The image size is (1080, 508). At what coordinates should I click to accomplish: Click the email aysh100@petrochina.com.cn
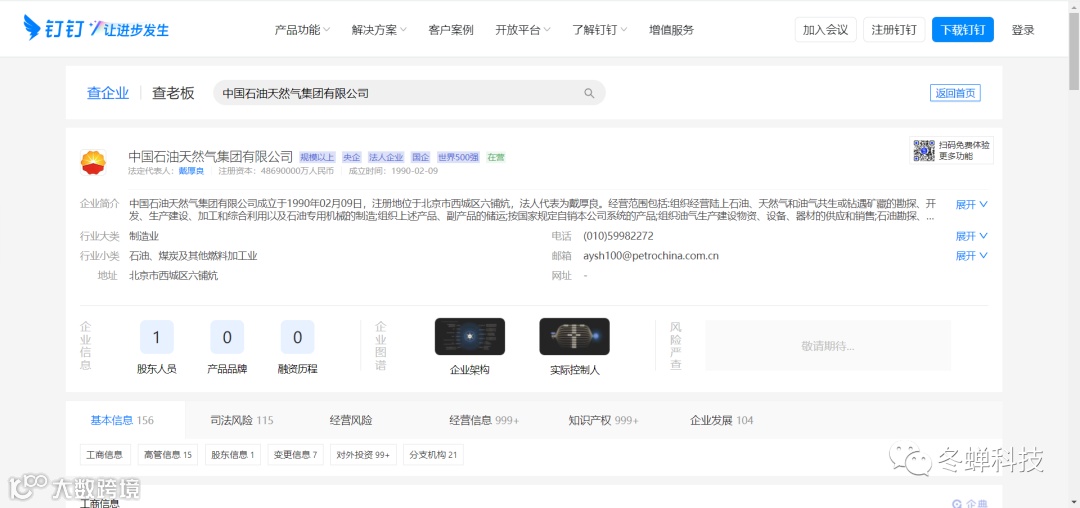coord(651,255)
